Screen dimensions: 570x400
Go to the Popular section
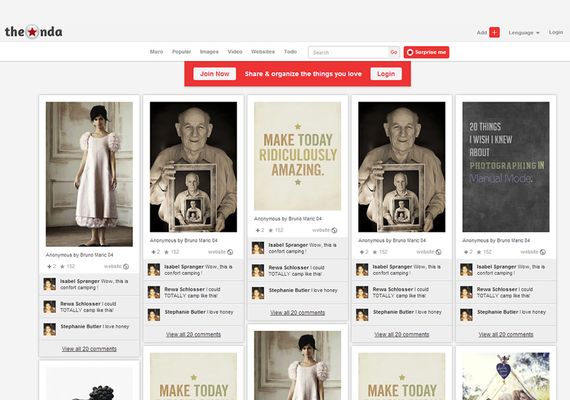(x=181, y=52)
